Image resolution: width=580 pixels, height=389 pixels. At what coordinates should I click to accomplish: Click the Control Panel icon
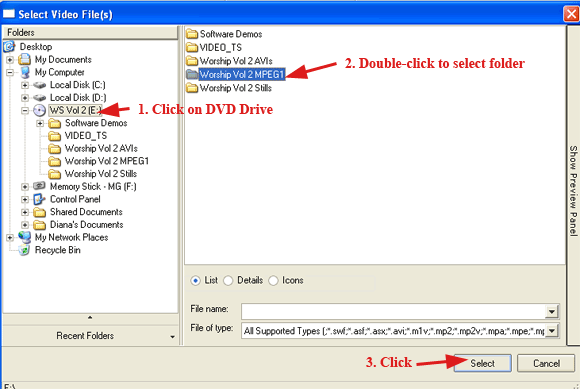(39, 199)
